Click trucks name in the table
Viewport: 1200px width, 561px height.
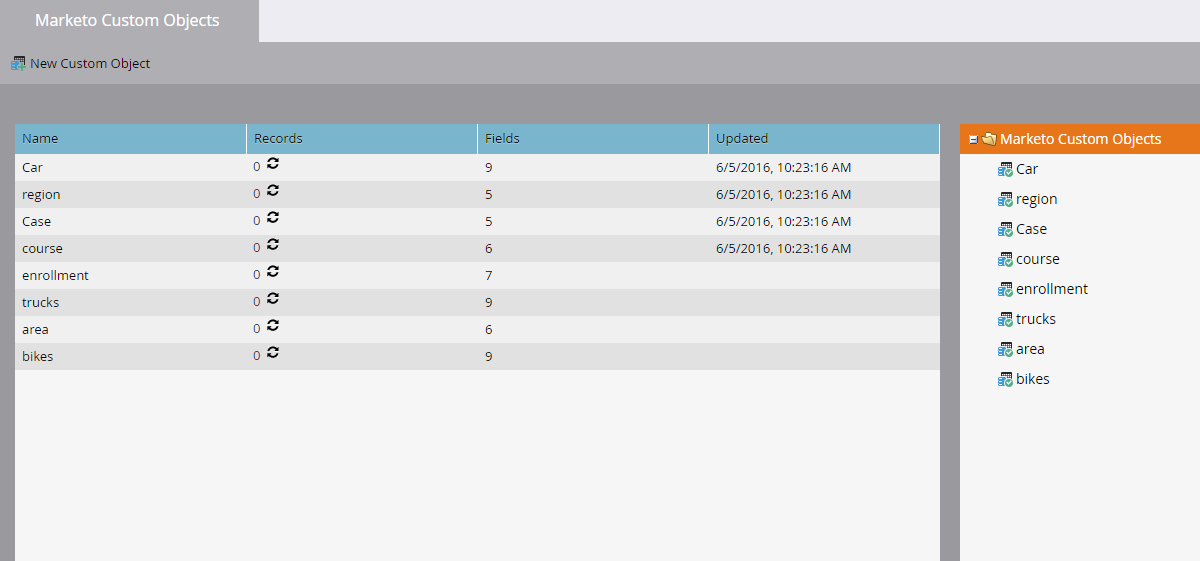point(41,302)
